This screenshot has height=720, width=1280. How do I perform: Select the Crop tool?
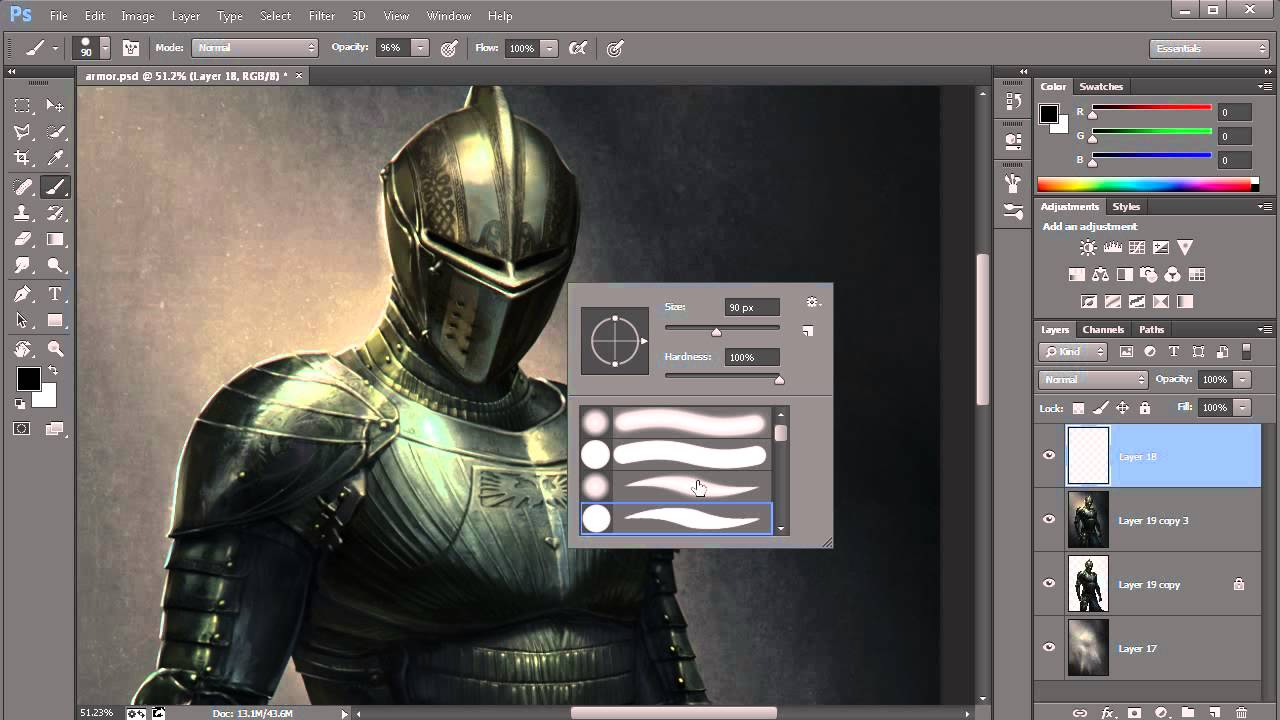point(22,158)
